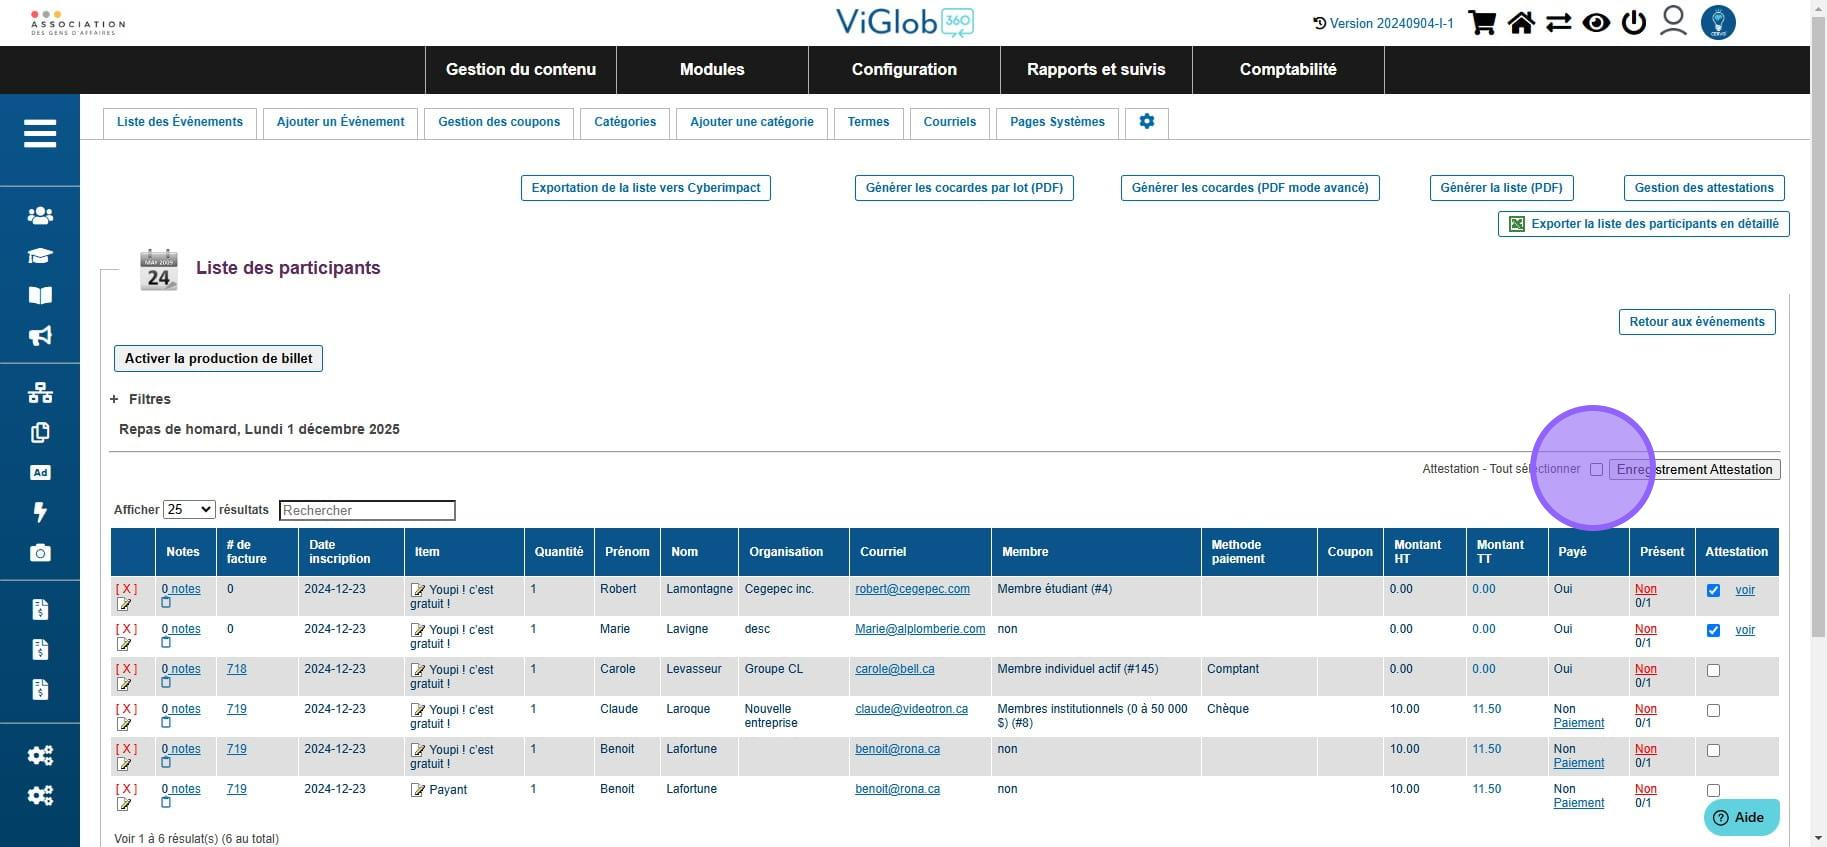Switch to Gestion des coupons tab
This screenshot has height=847, width=1827.
(x=499, y=122)
